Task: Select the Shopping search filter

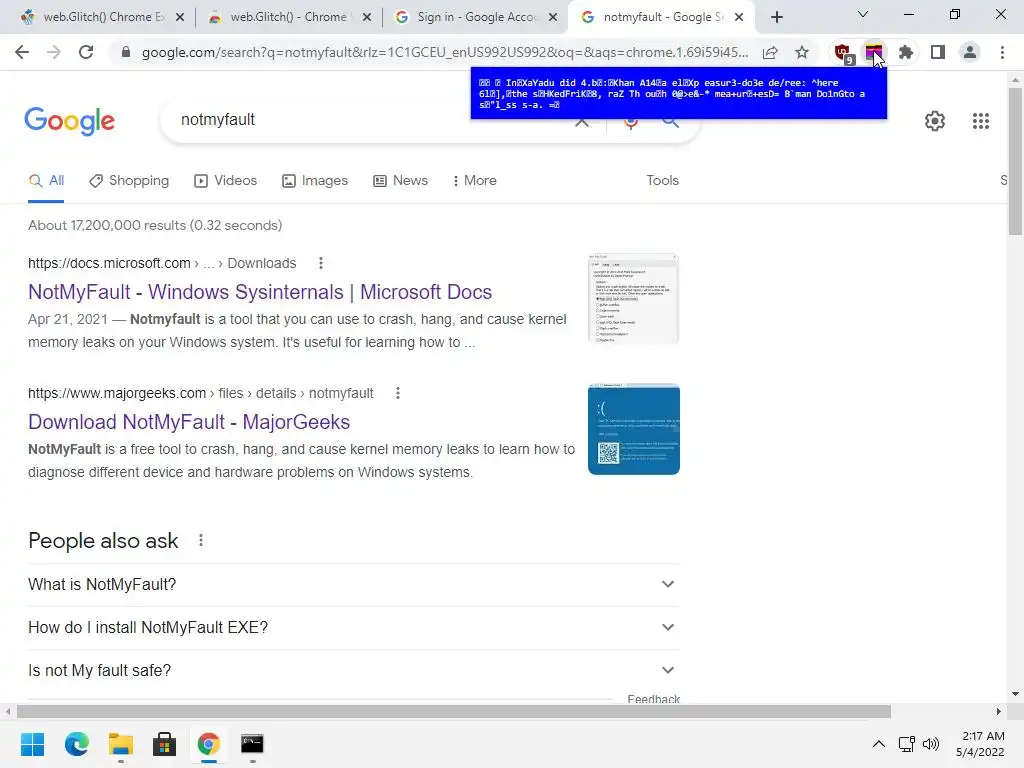Action: coord(129,181)
